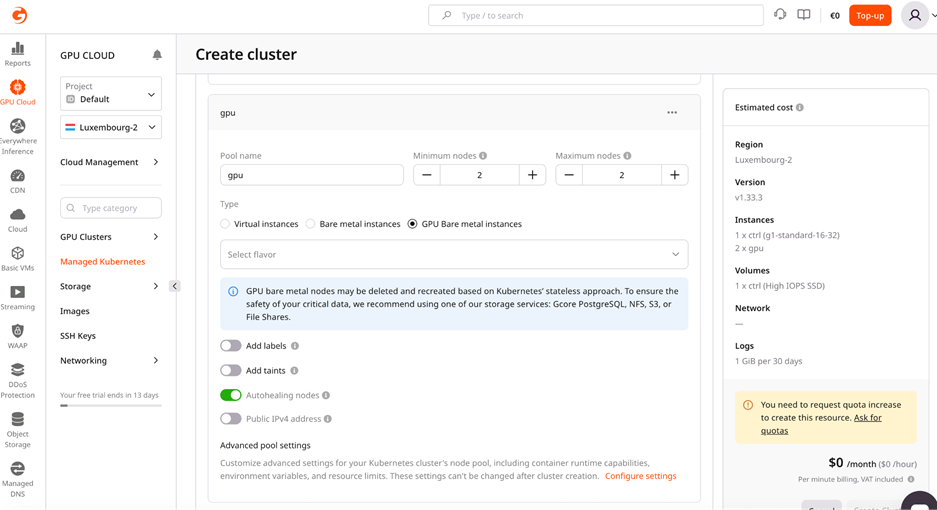The height and width of the screenshot is (510, 937).
Task: Open SSH Keys menu item
Action: (x=78, y=336)
